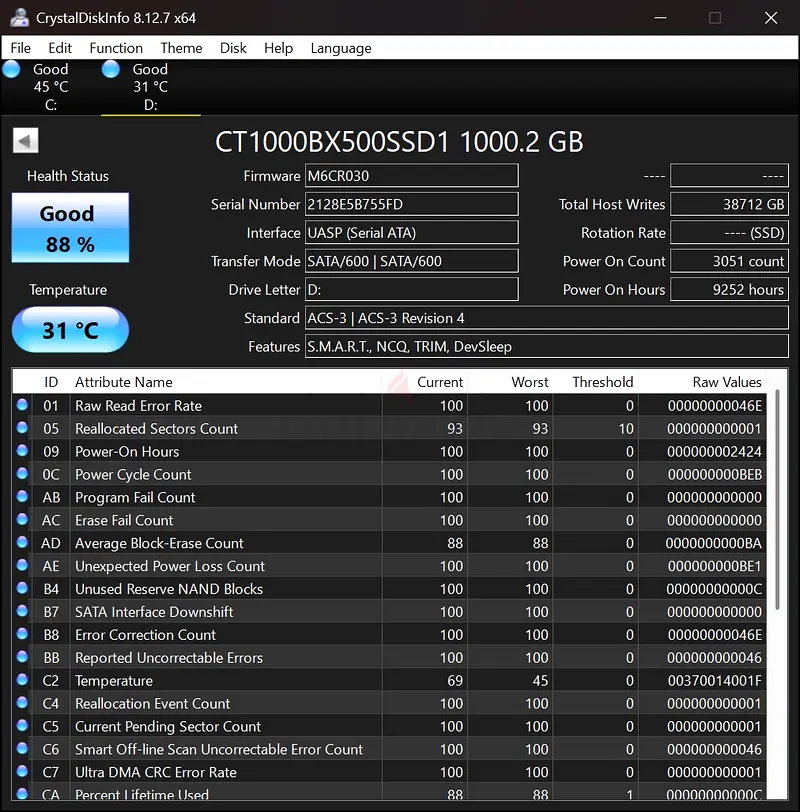Screen dimensions: 800x812
Task: Select the Average Block-Erase Count row text
Action: (x=159, y=543)
